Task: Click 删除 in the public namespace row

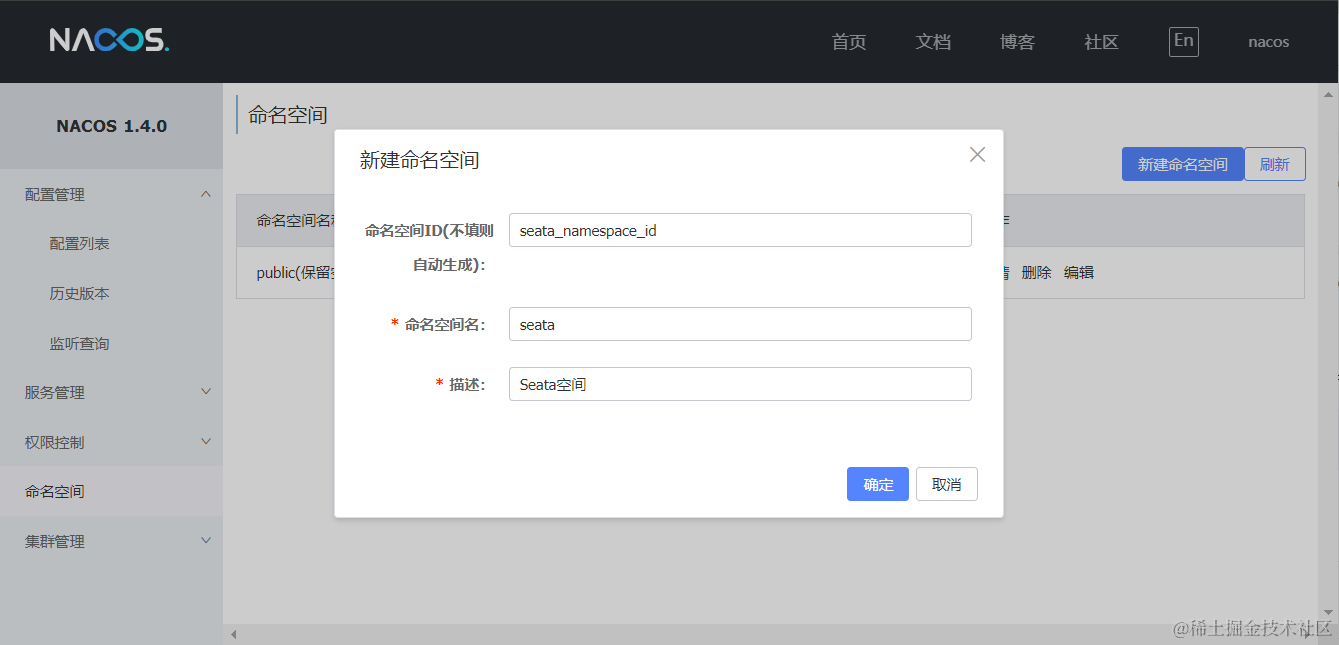Action: click(x=1037, y=272)
